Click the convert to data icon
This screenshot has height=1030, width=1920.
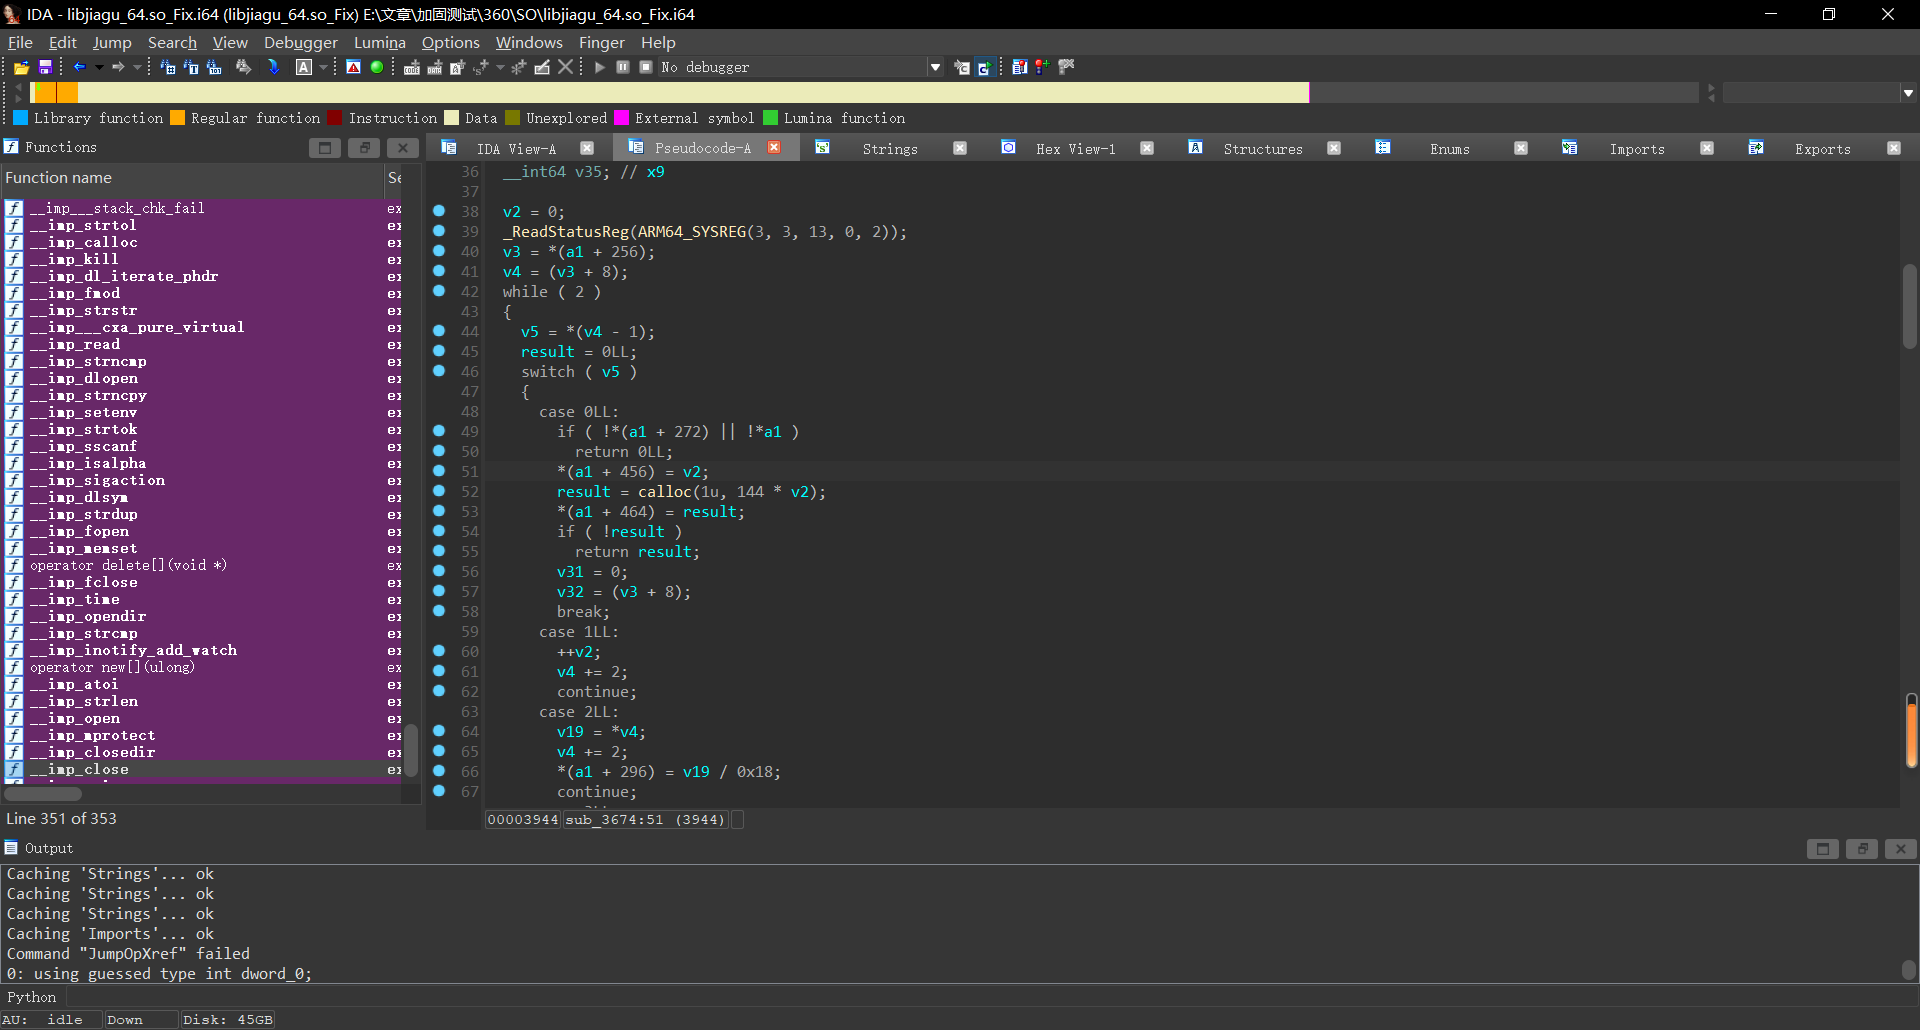click(434, 67)
